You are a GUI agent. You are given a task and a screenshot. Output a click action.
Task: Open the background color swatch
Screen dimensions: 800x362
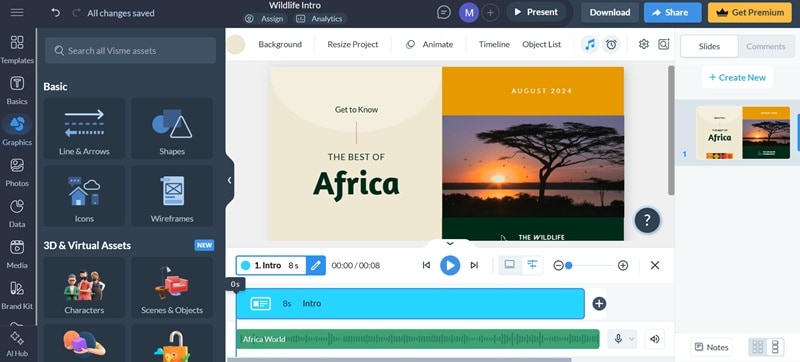coord(236,44)
